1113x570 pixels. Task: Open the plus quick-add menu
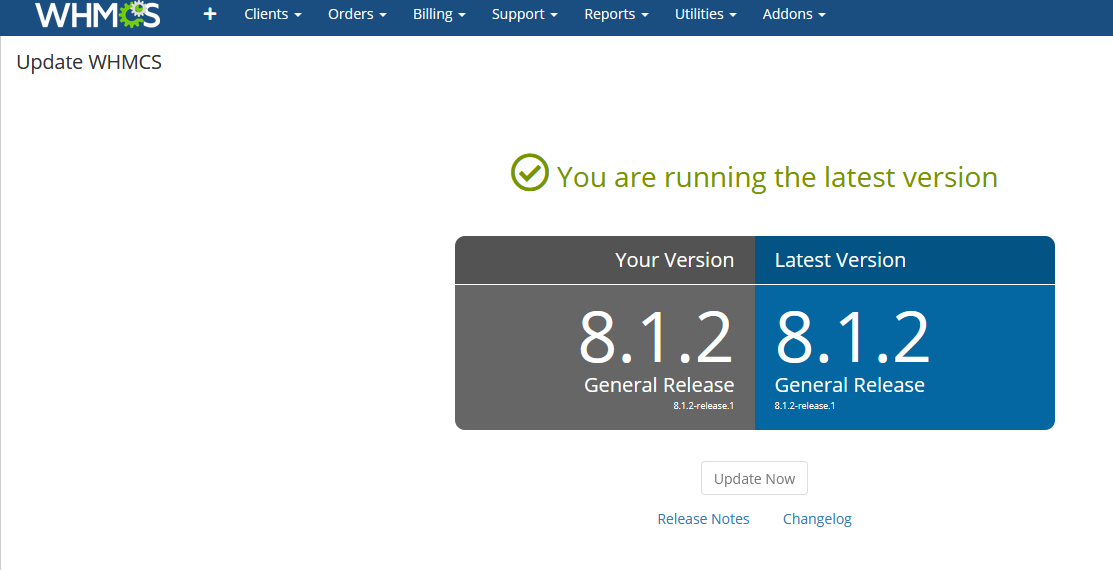[209, 14]
